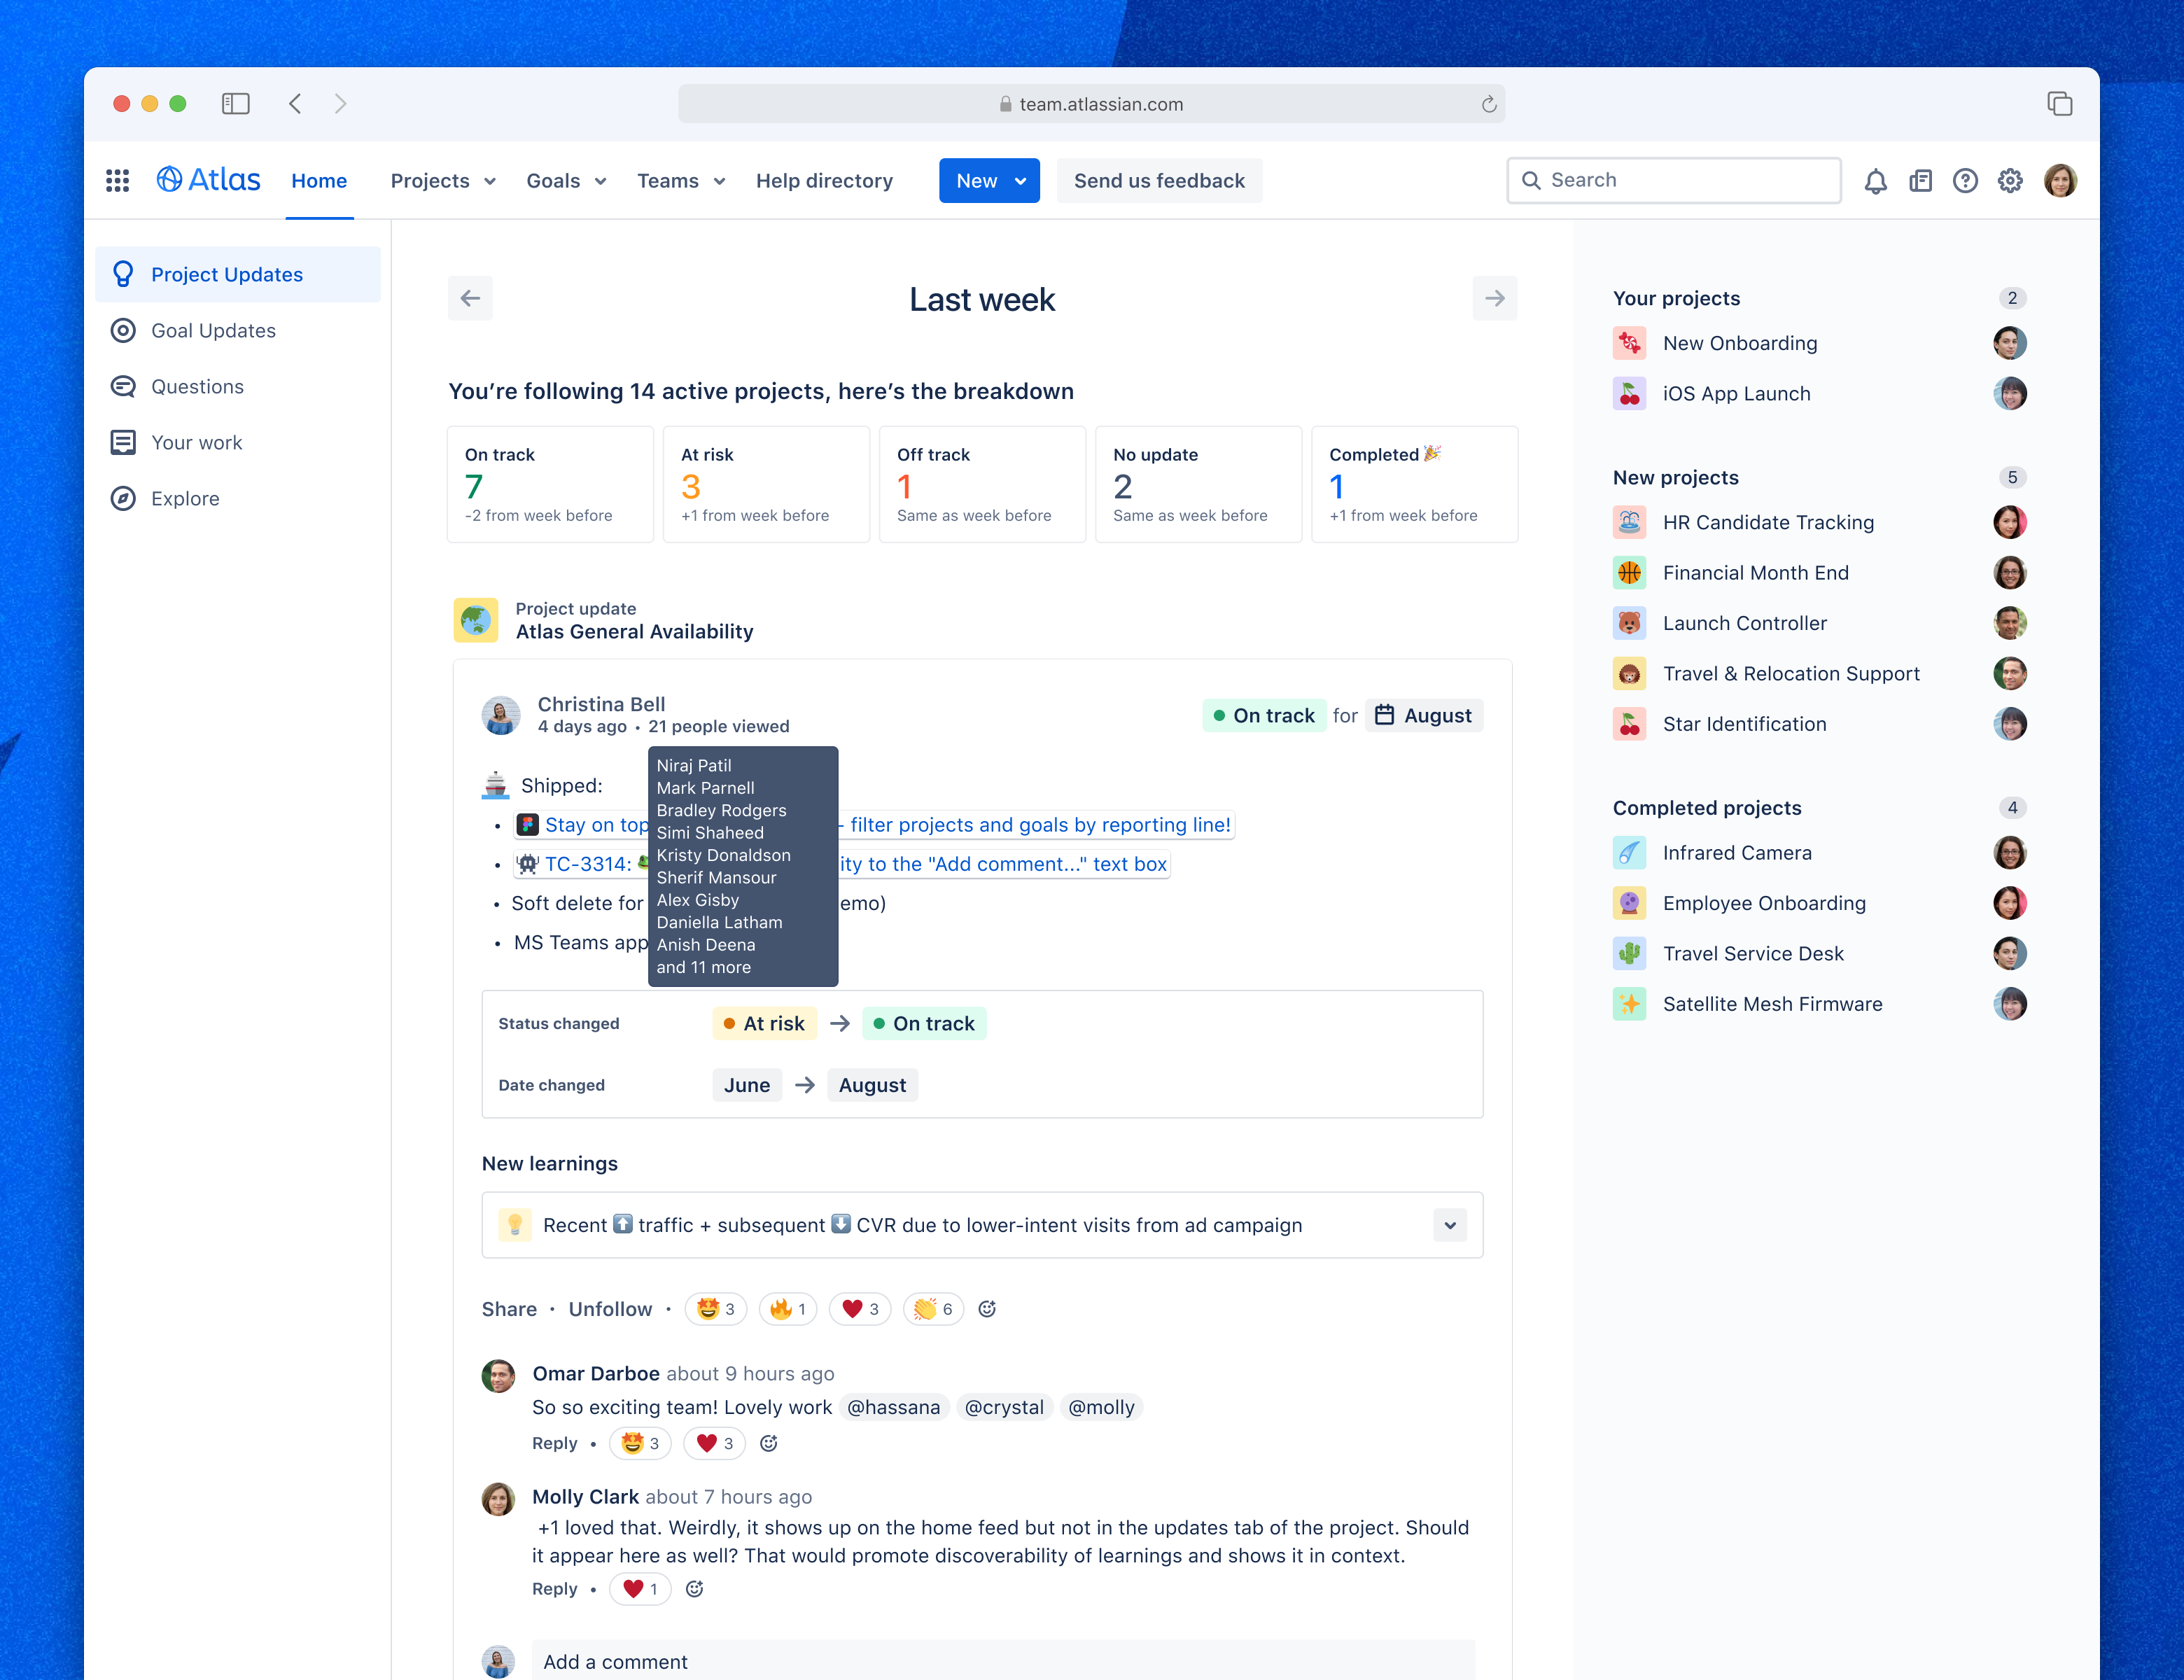Open the New button dropdown arrow

click(1020, 180)
